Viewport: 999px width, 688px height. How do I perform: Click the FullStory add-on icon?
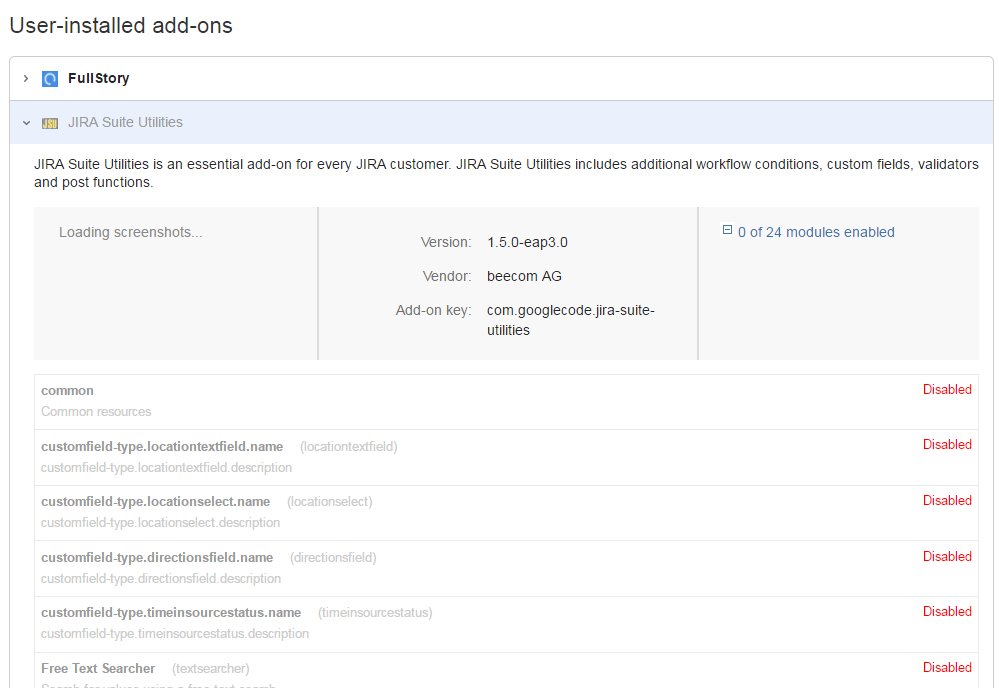point(50,78)
